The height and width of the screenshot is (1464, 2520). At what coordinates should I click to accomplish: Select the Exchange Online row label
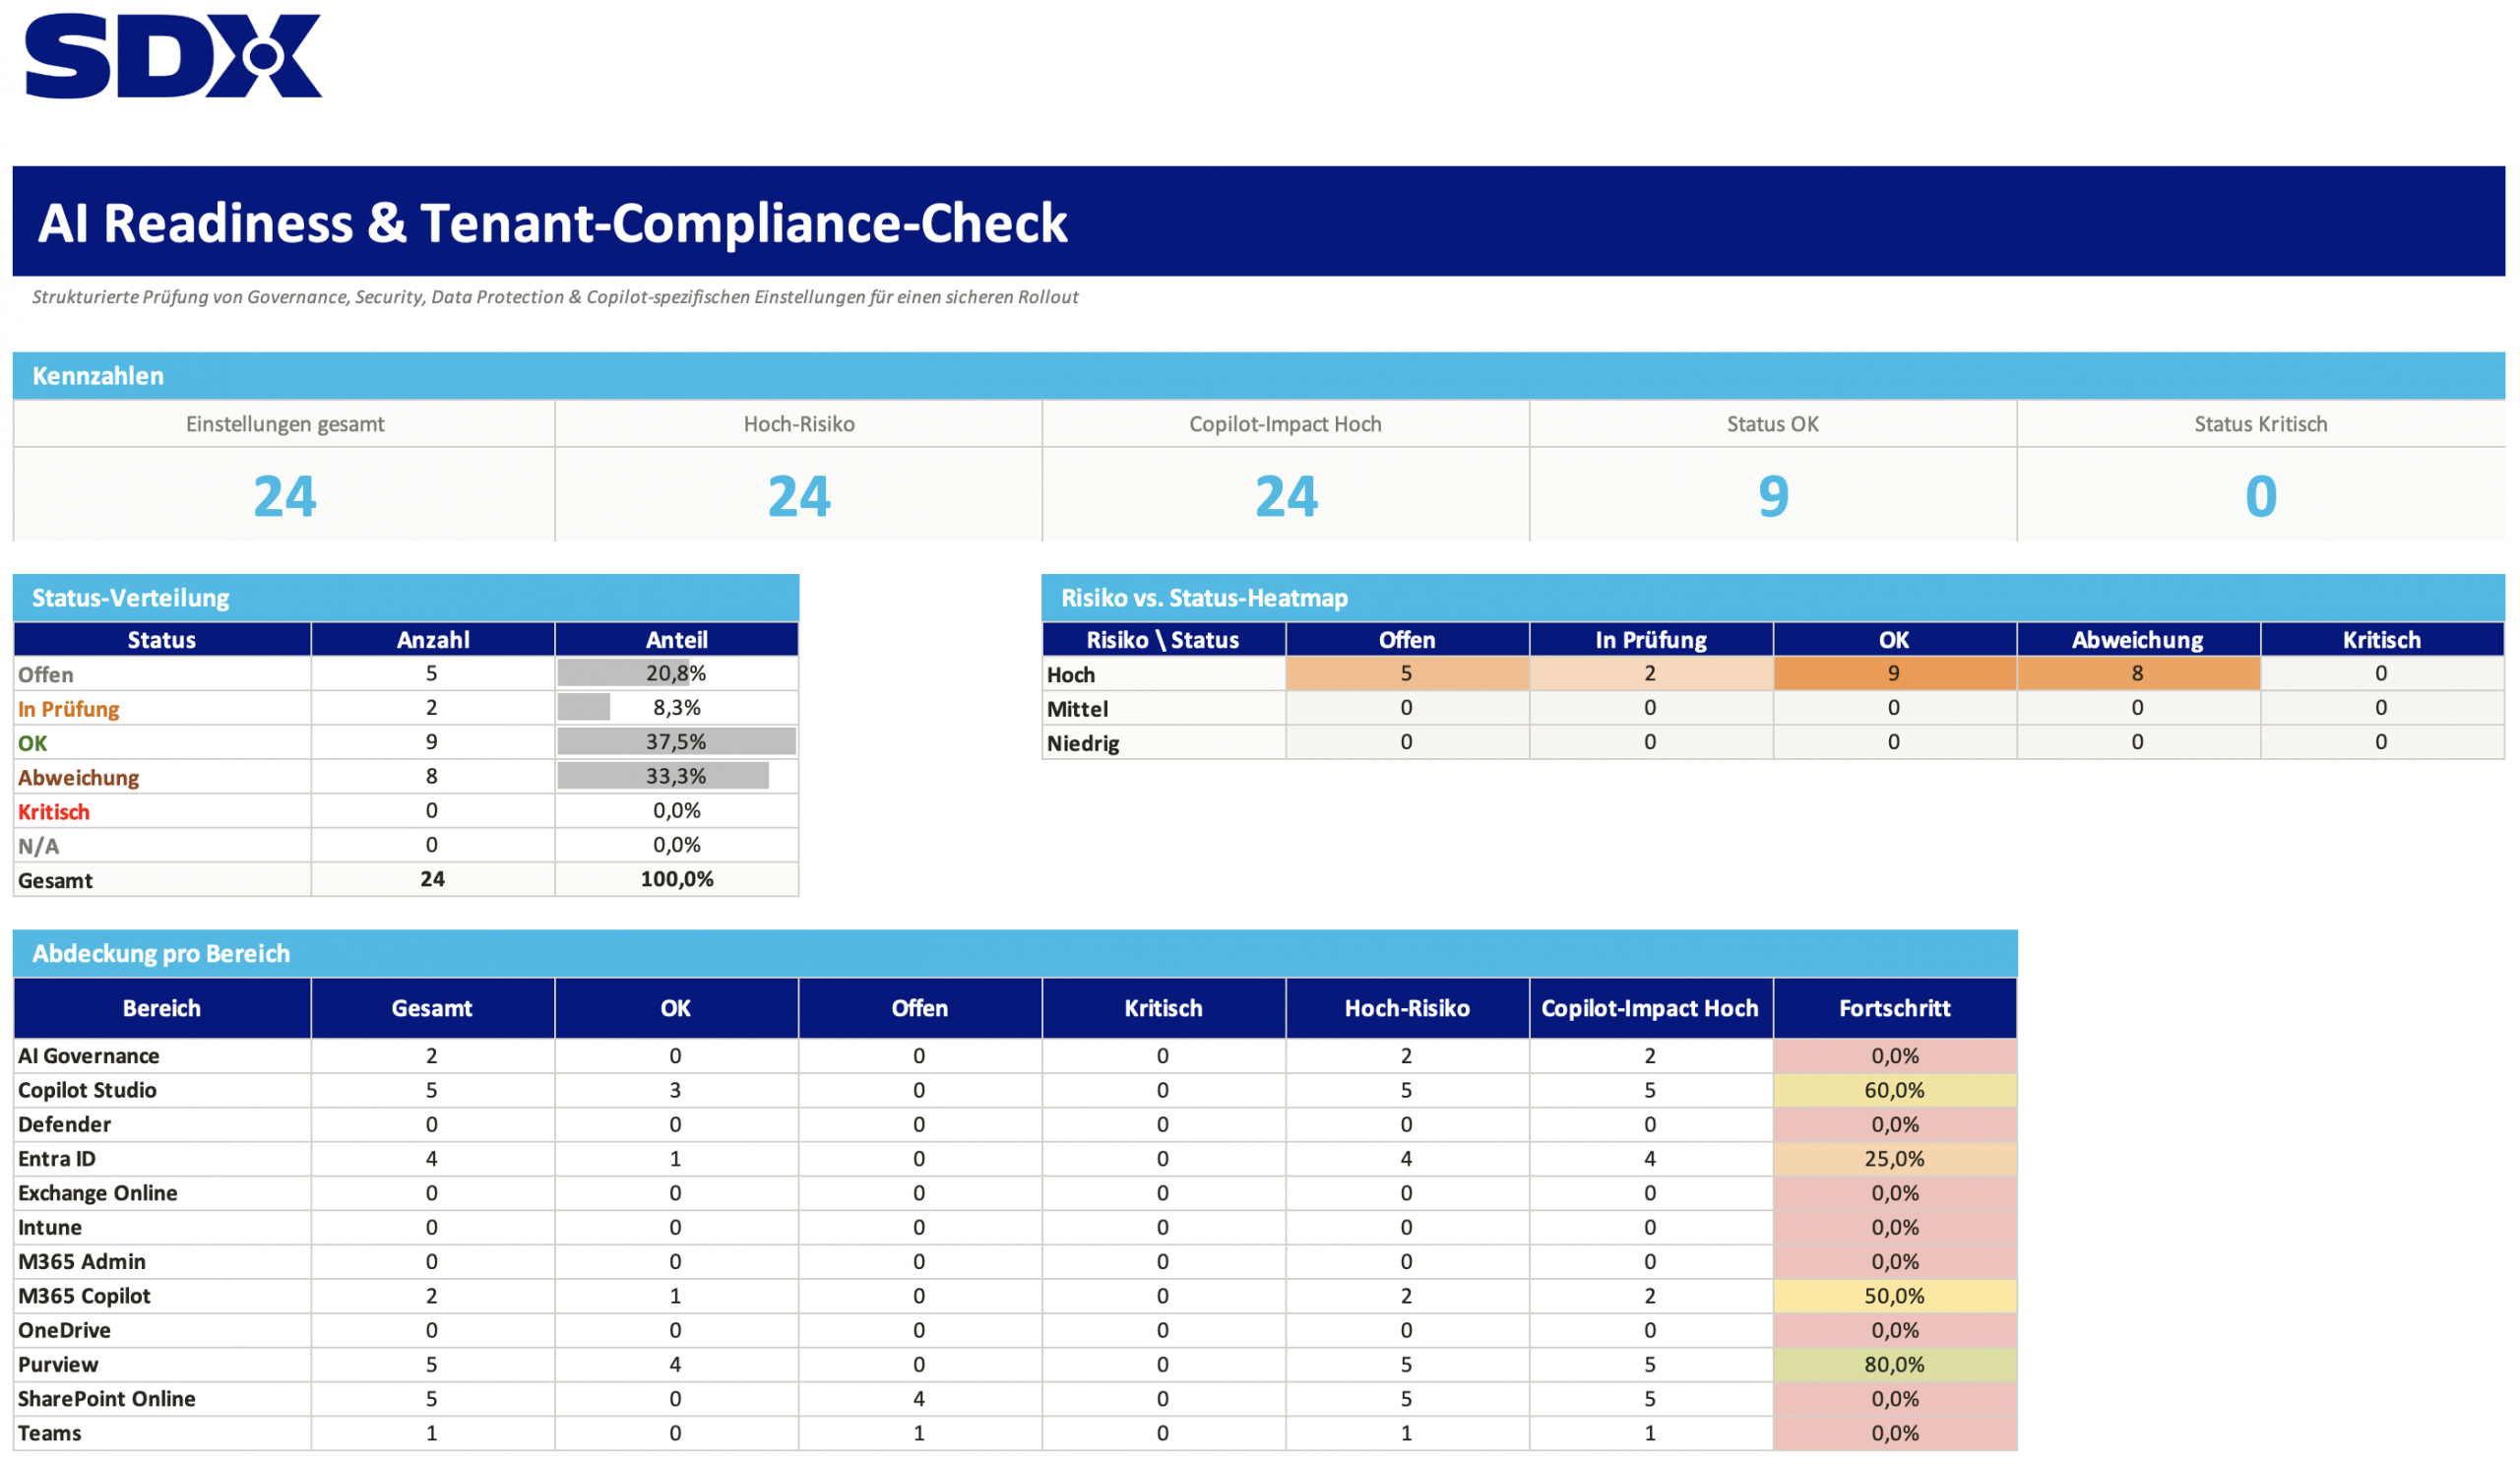pyautogui.click(x=98, y=1193)
